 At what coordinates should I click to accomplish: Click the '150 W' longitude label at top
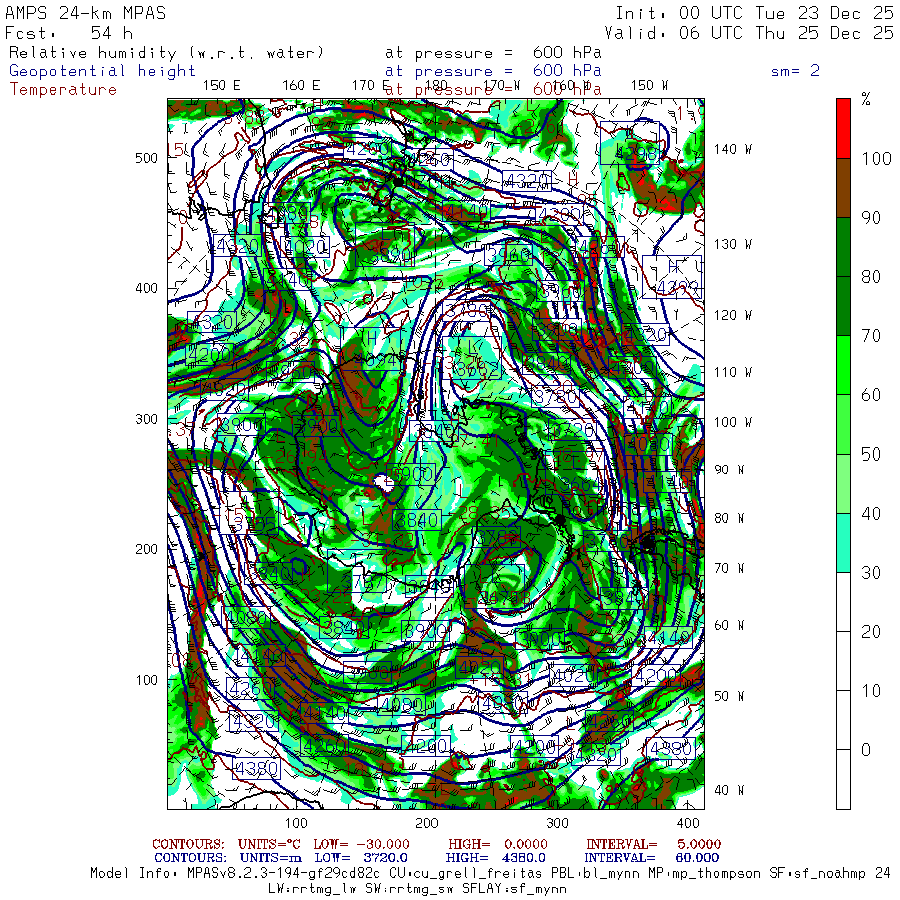click(649, 86)
